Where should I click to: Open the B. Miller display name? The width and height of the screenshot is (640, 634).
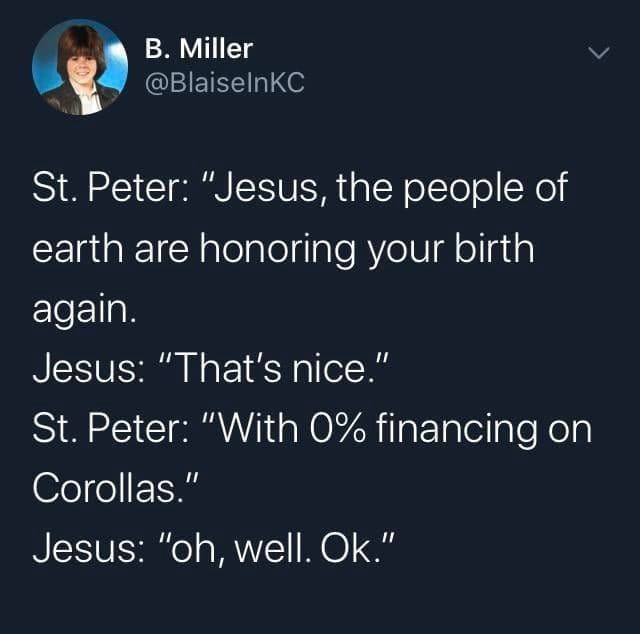(199, 47)
